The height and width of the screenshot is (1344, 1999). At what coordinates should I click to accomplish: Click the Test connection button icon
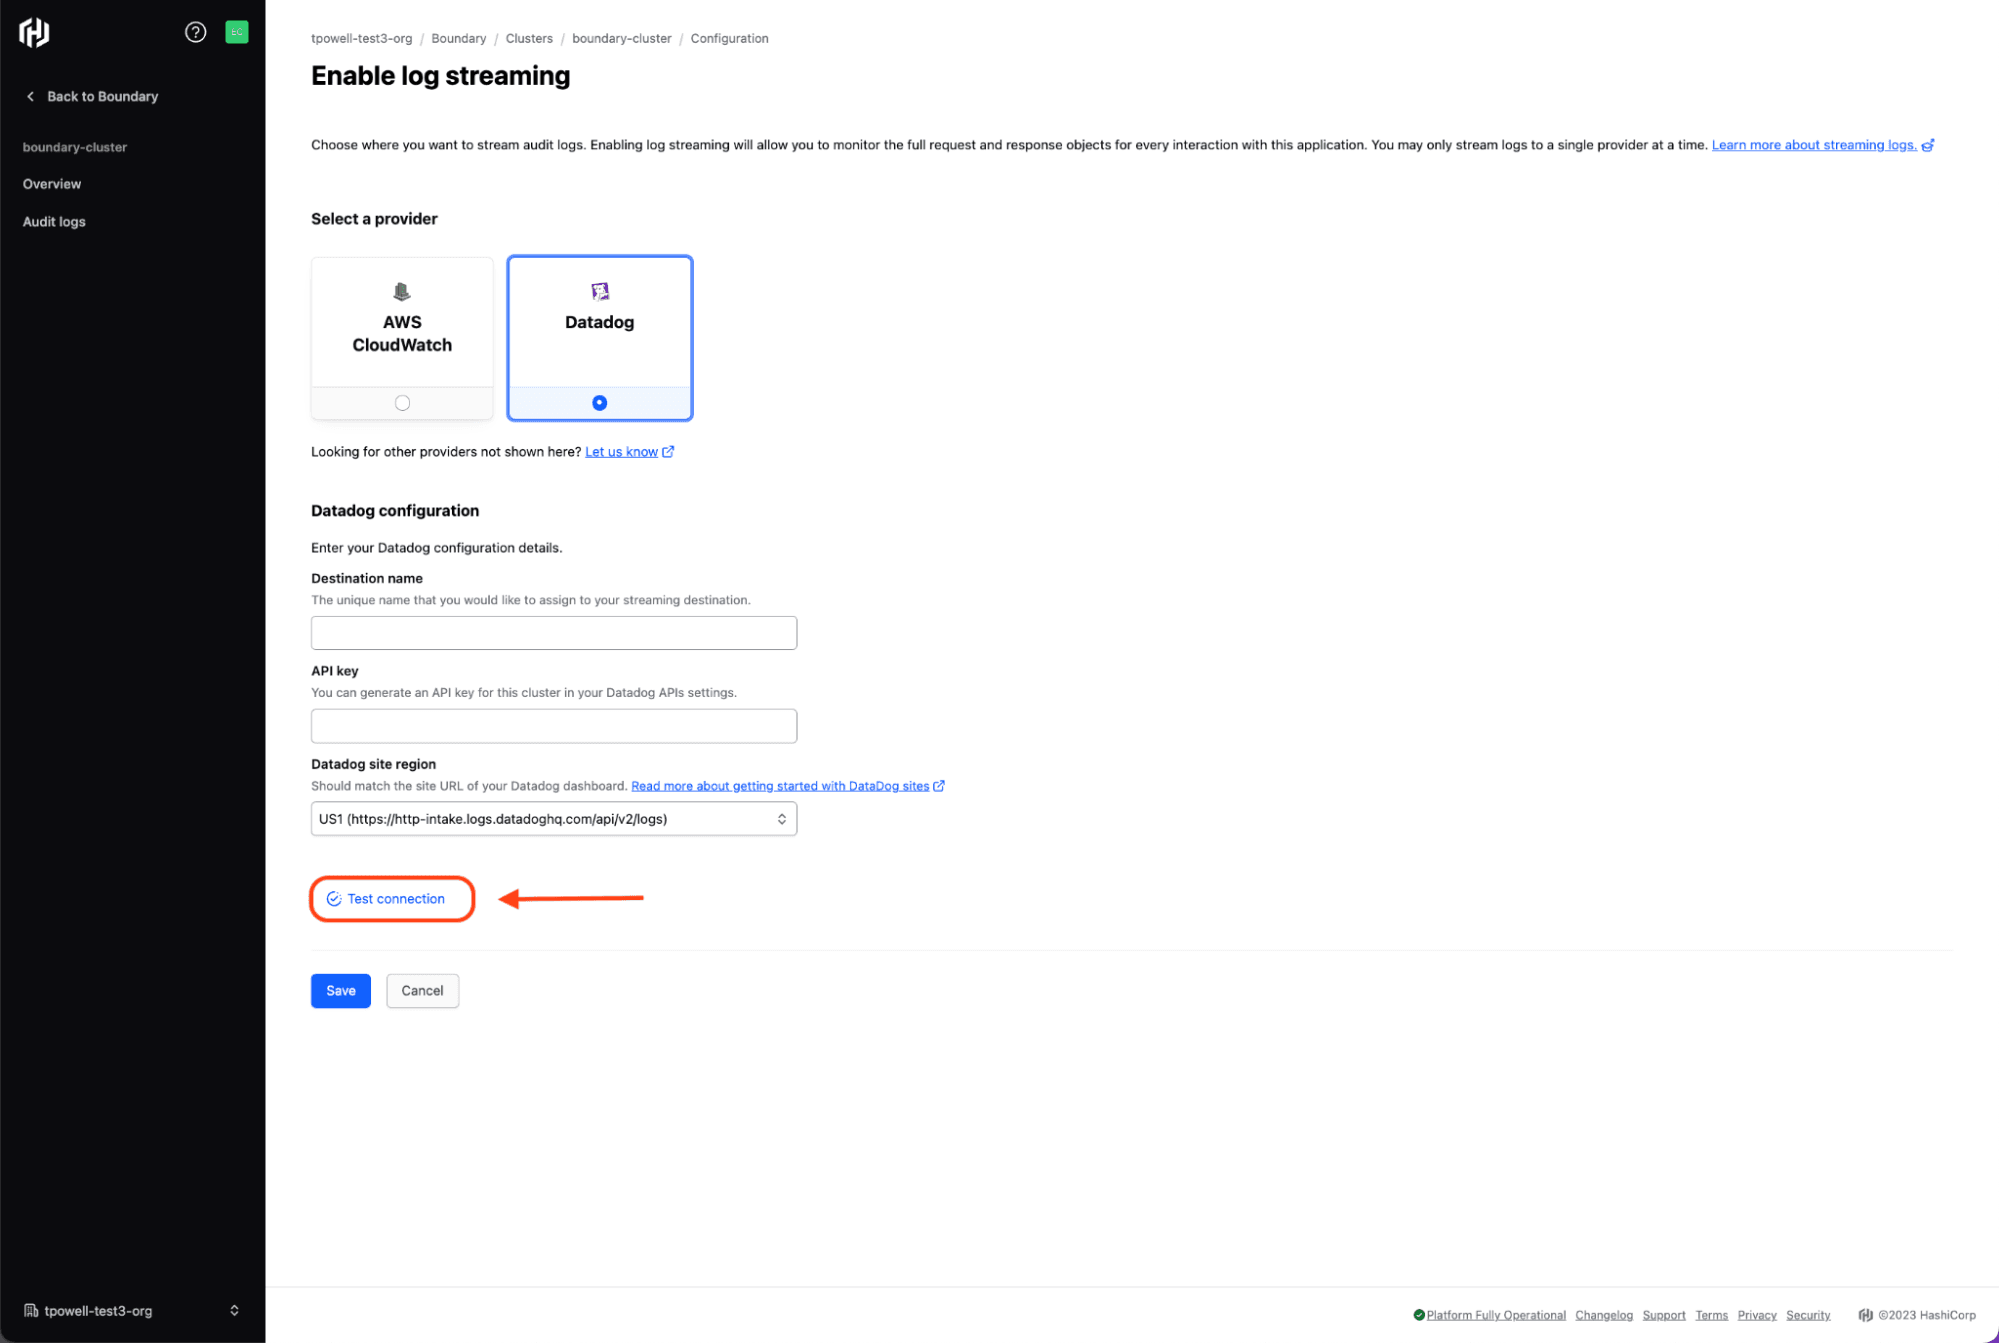(333, 898)
